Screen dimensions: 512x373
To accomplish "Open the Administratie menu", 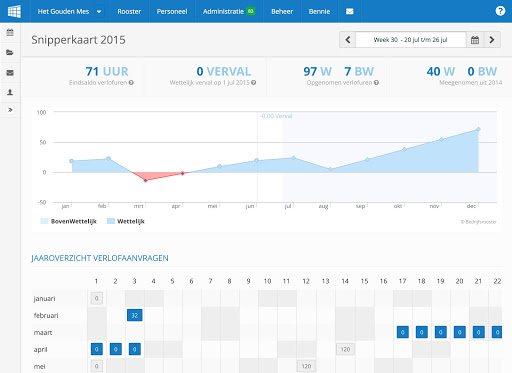I will (229, 11).
